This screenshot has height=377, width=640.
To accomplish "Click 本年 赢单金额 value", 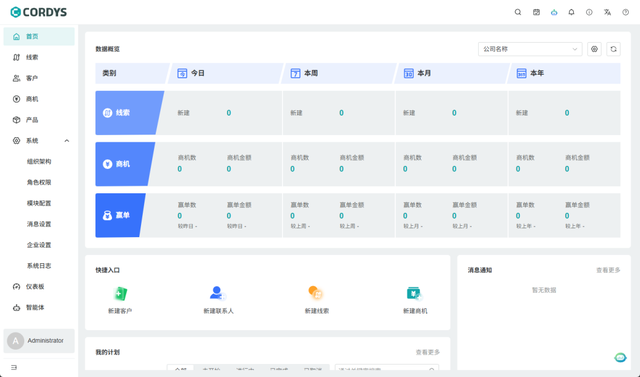I will [x=567, y=216].
